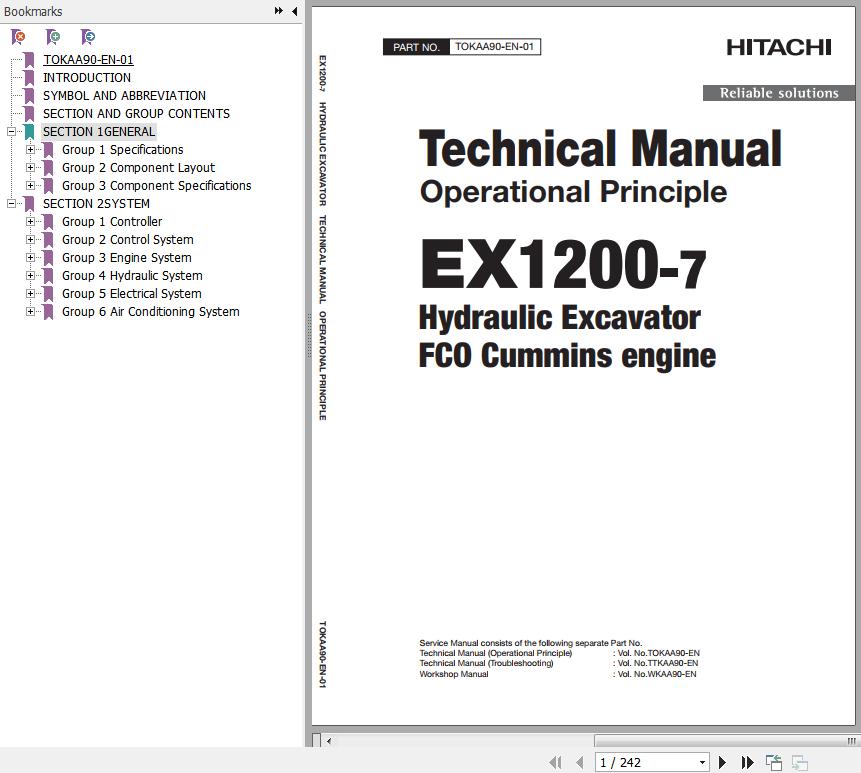This screenshot has height=773, width=861.
Task: Click teal bookmark icon of SECTION 1GENERAL
Action: [x=29, y=132]
